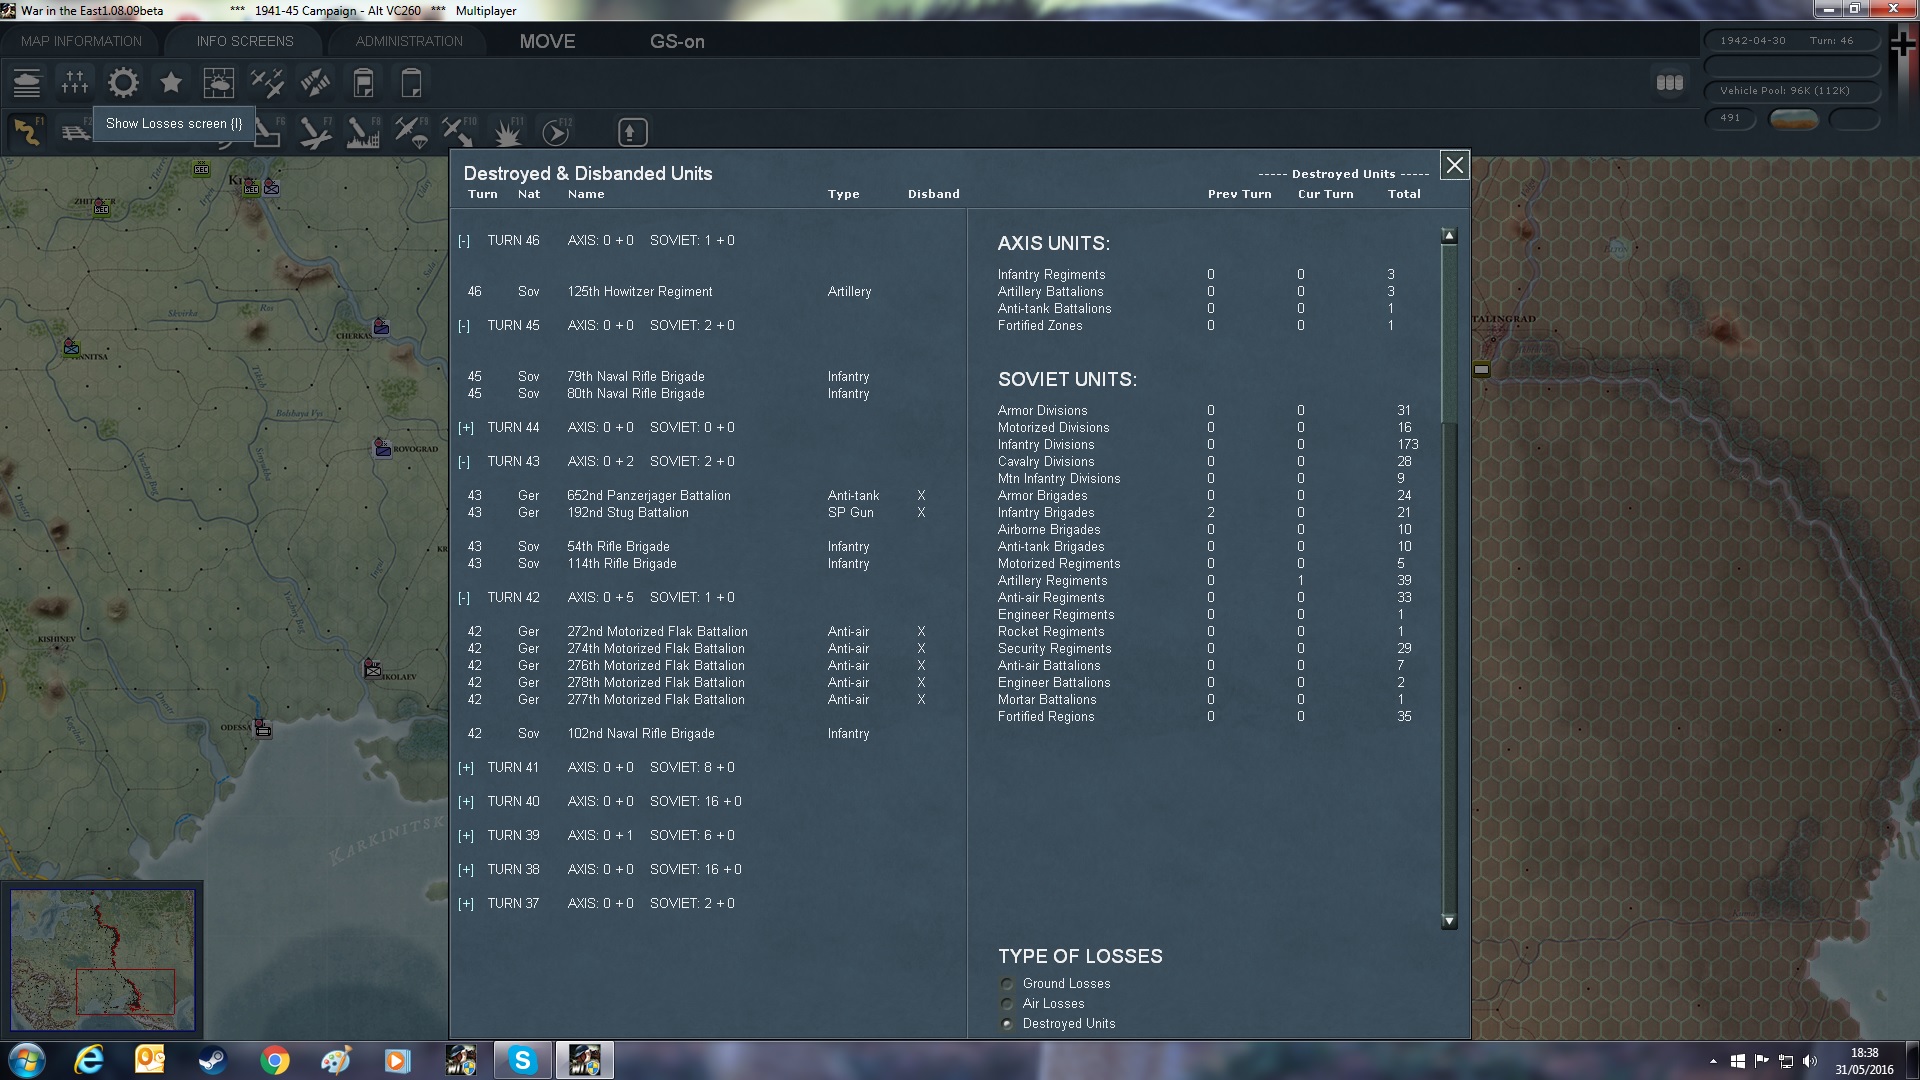Select Destroyed Units radio button
Viewport: 1920px width, 1080px height.
[1007, 1024]
